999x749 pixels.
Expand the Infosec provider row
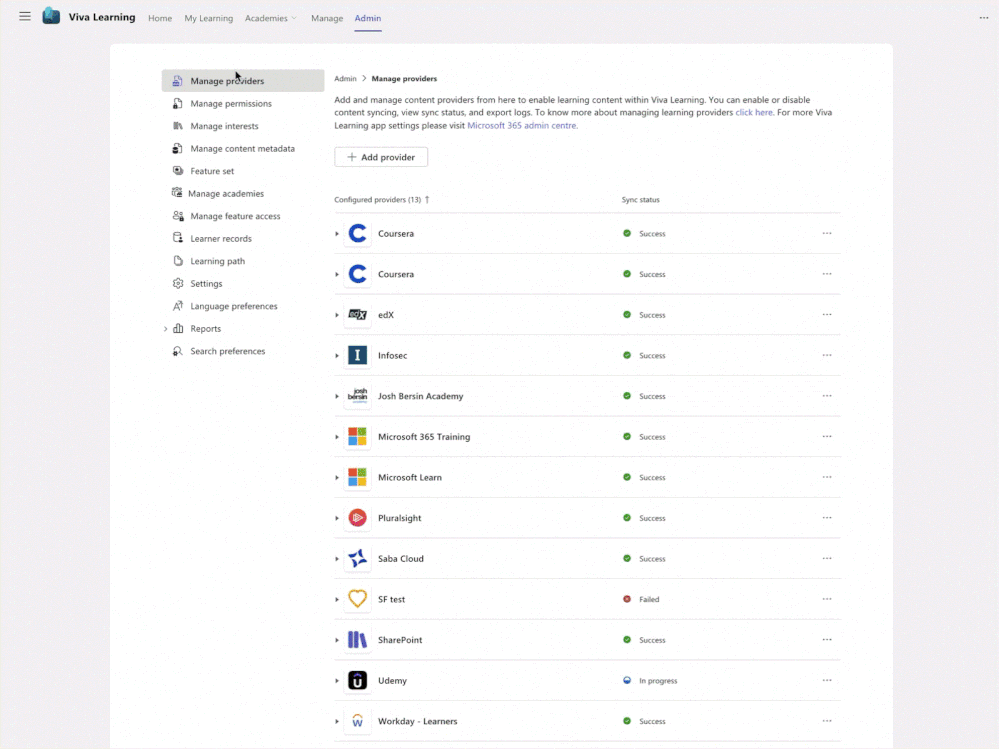tap(337, 355)
